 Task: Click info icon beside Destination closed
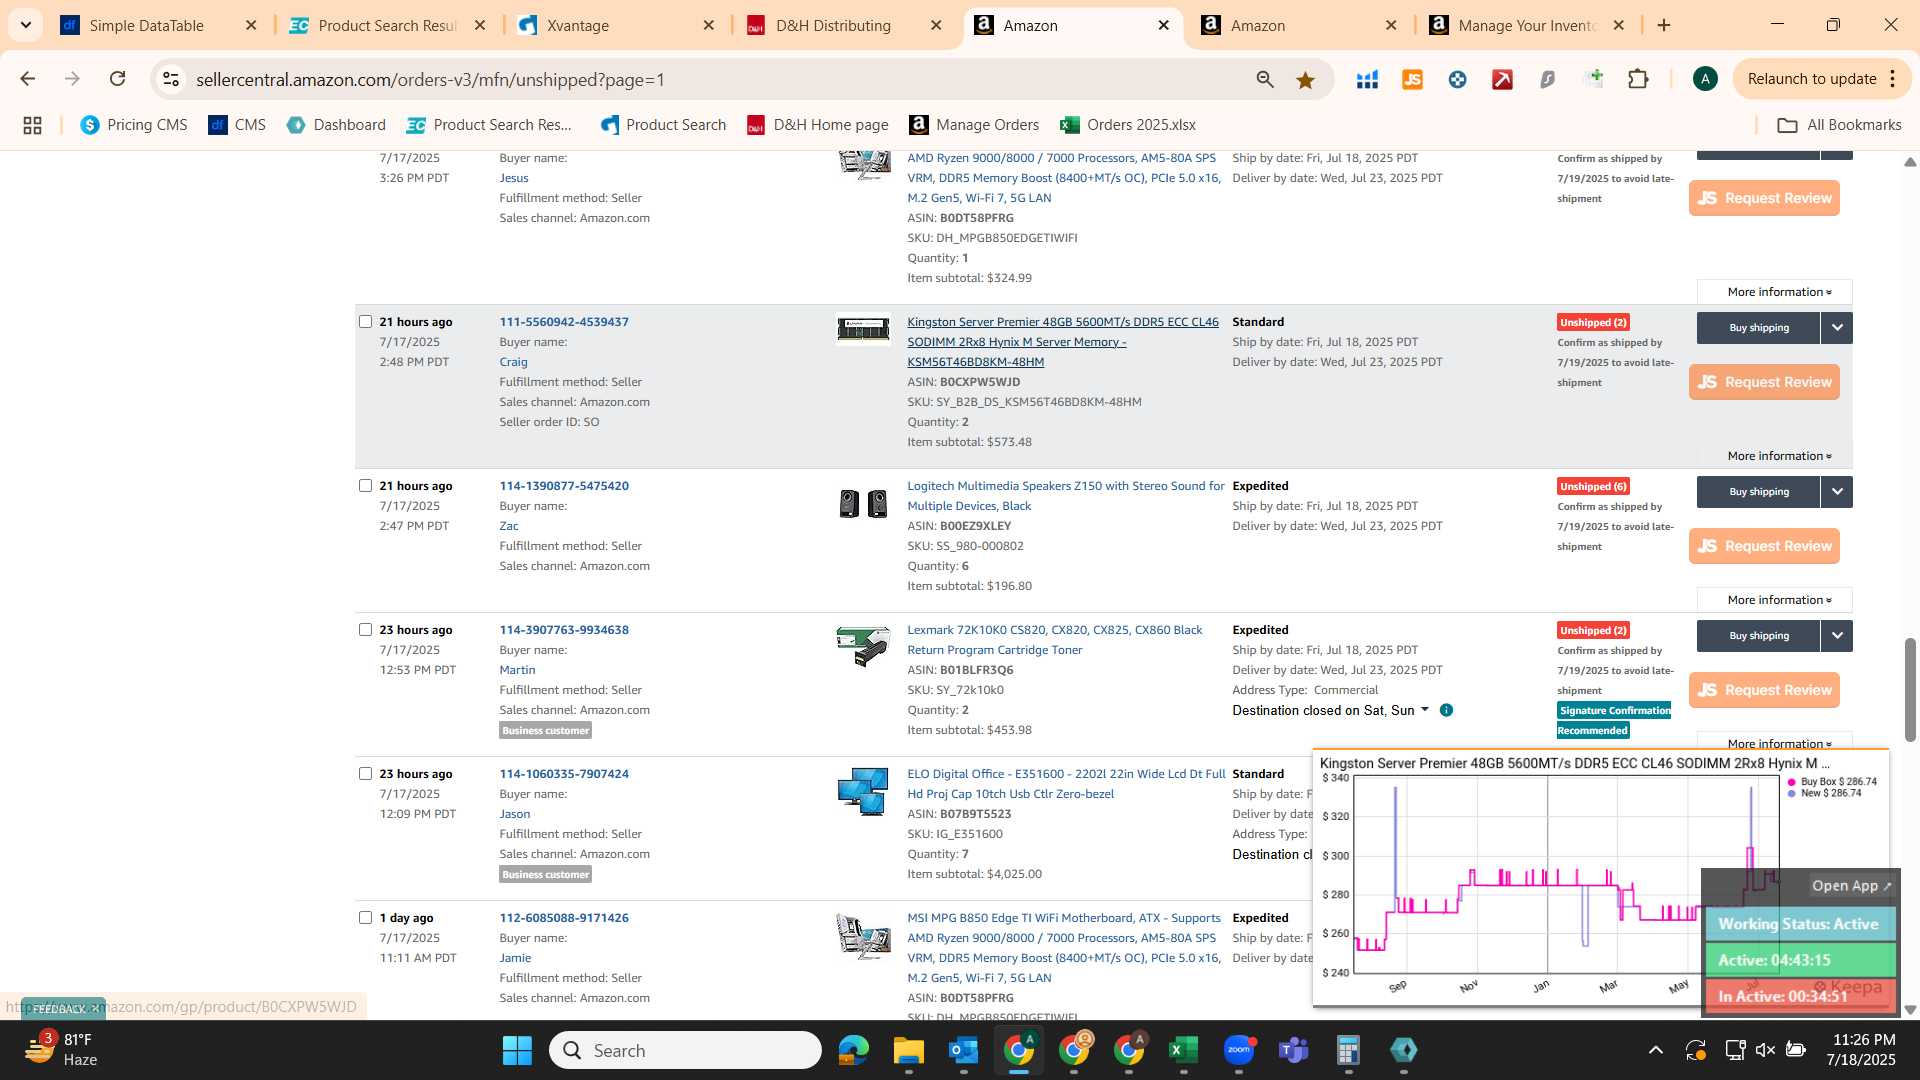tap(1446, 710)
